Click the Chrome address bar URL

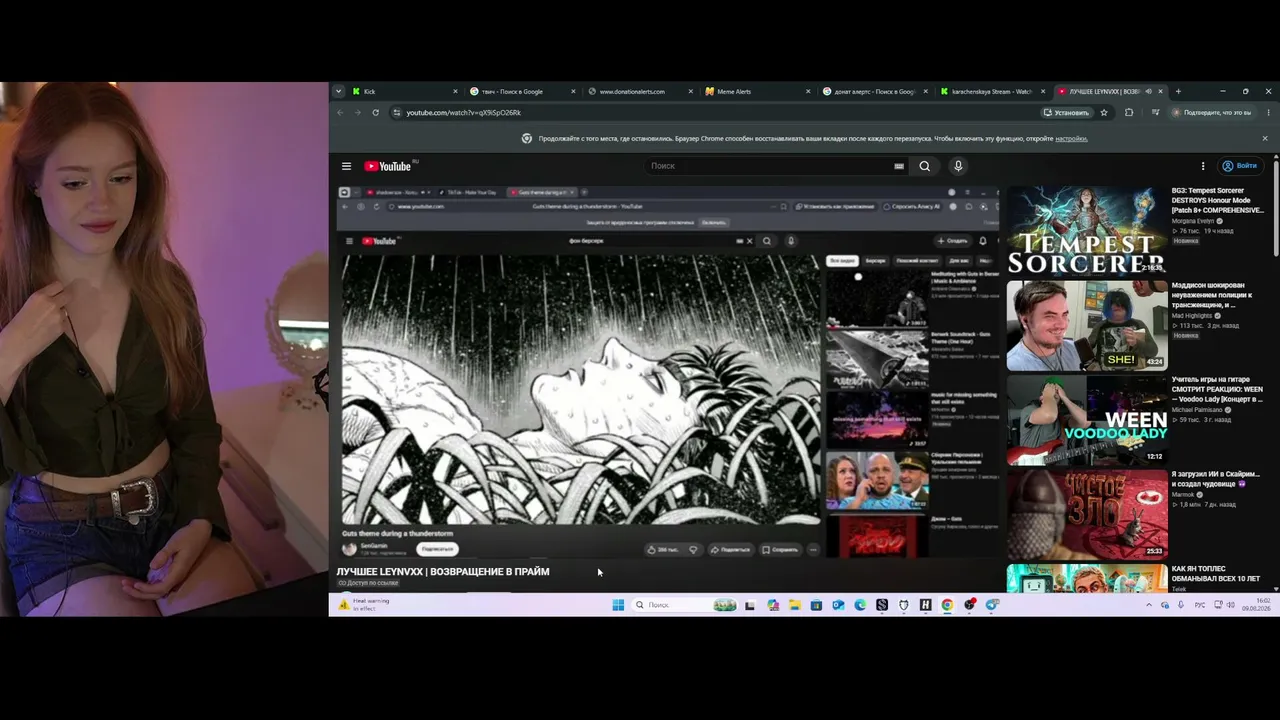click(x=463, y=112)
